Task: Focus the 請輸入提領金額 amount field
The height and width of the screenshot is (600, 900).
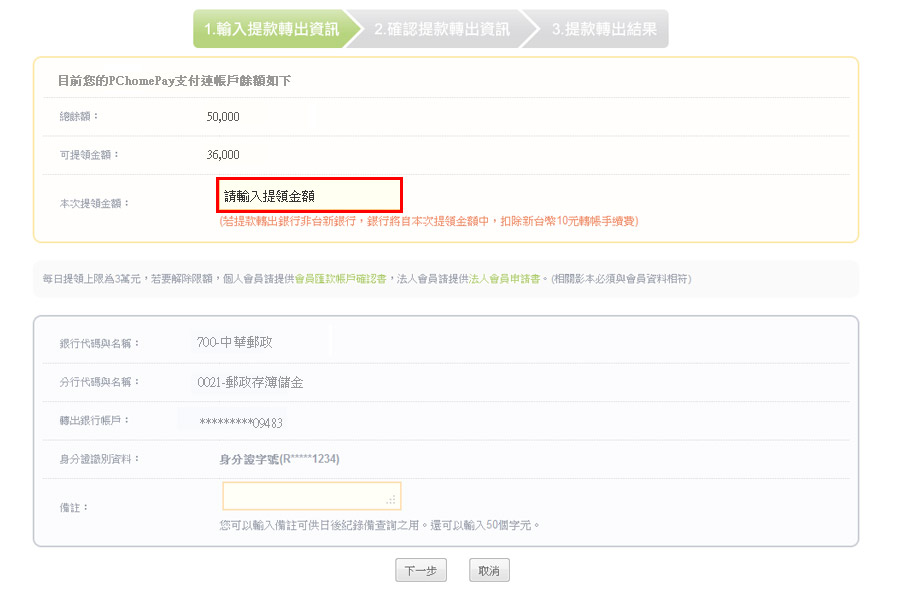Action: 309,196
